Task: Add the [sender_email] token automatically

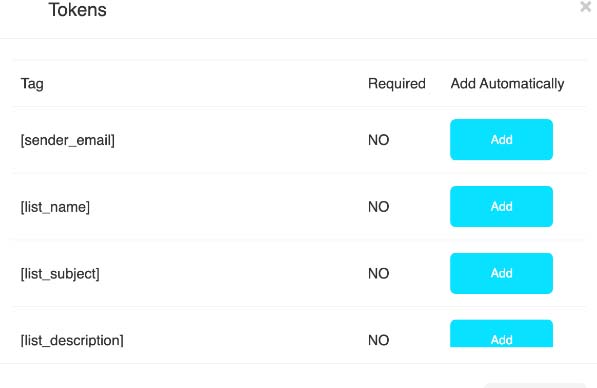Action: [501, 139]
